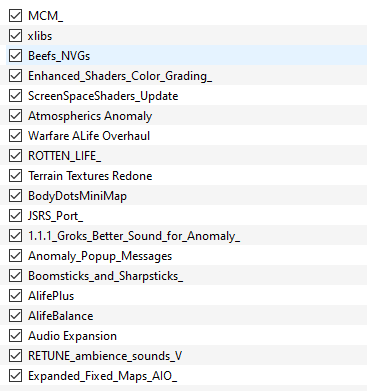This screenshot has height=391, width=367.
Task: Uncheck Warfare ALife Overhaul checkbox
Action: 15,136
